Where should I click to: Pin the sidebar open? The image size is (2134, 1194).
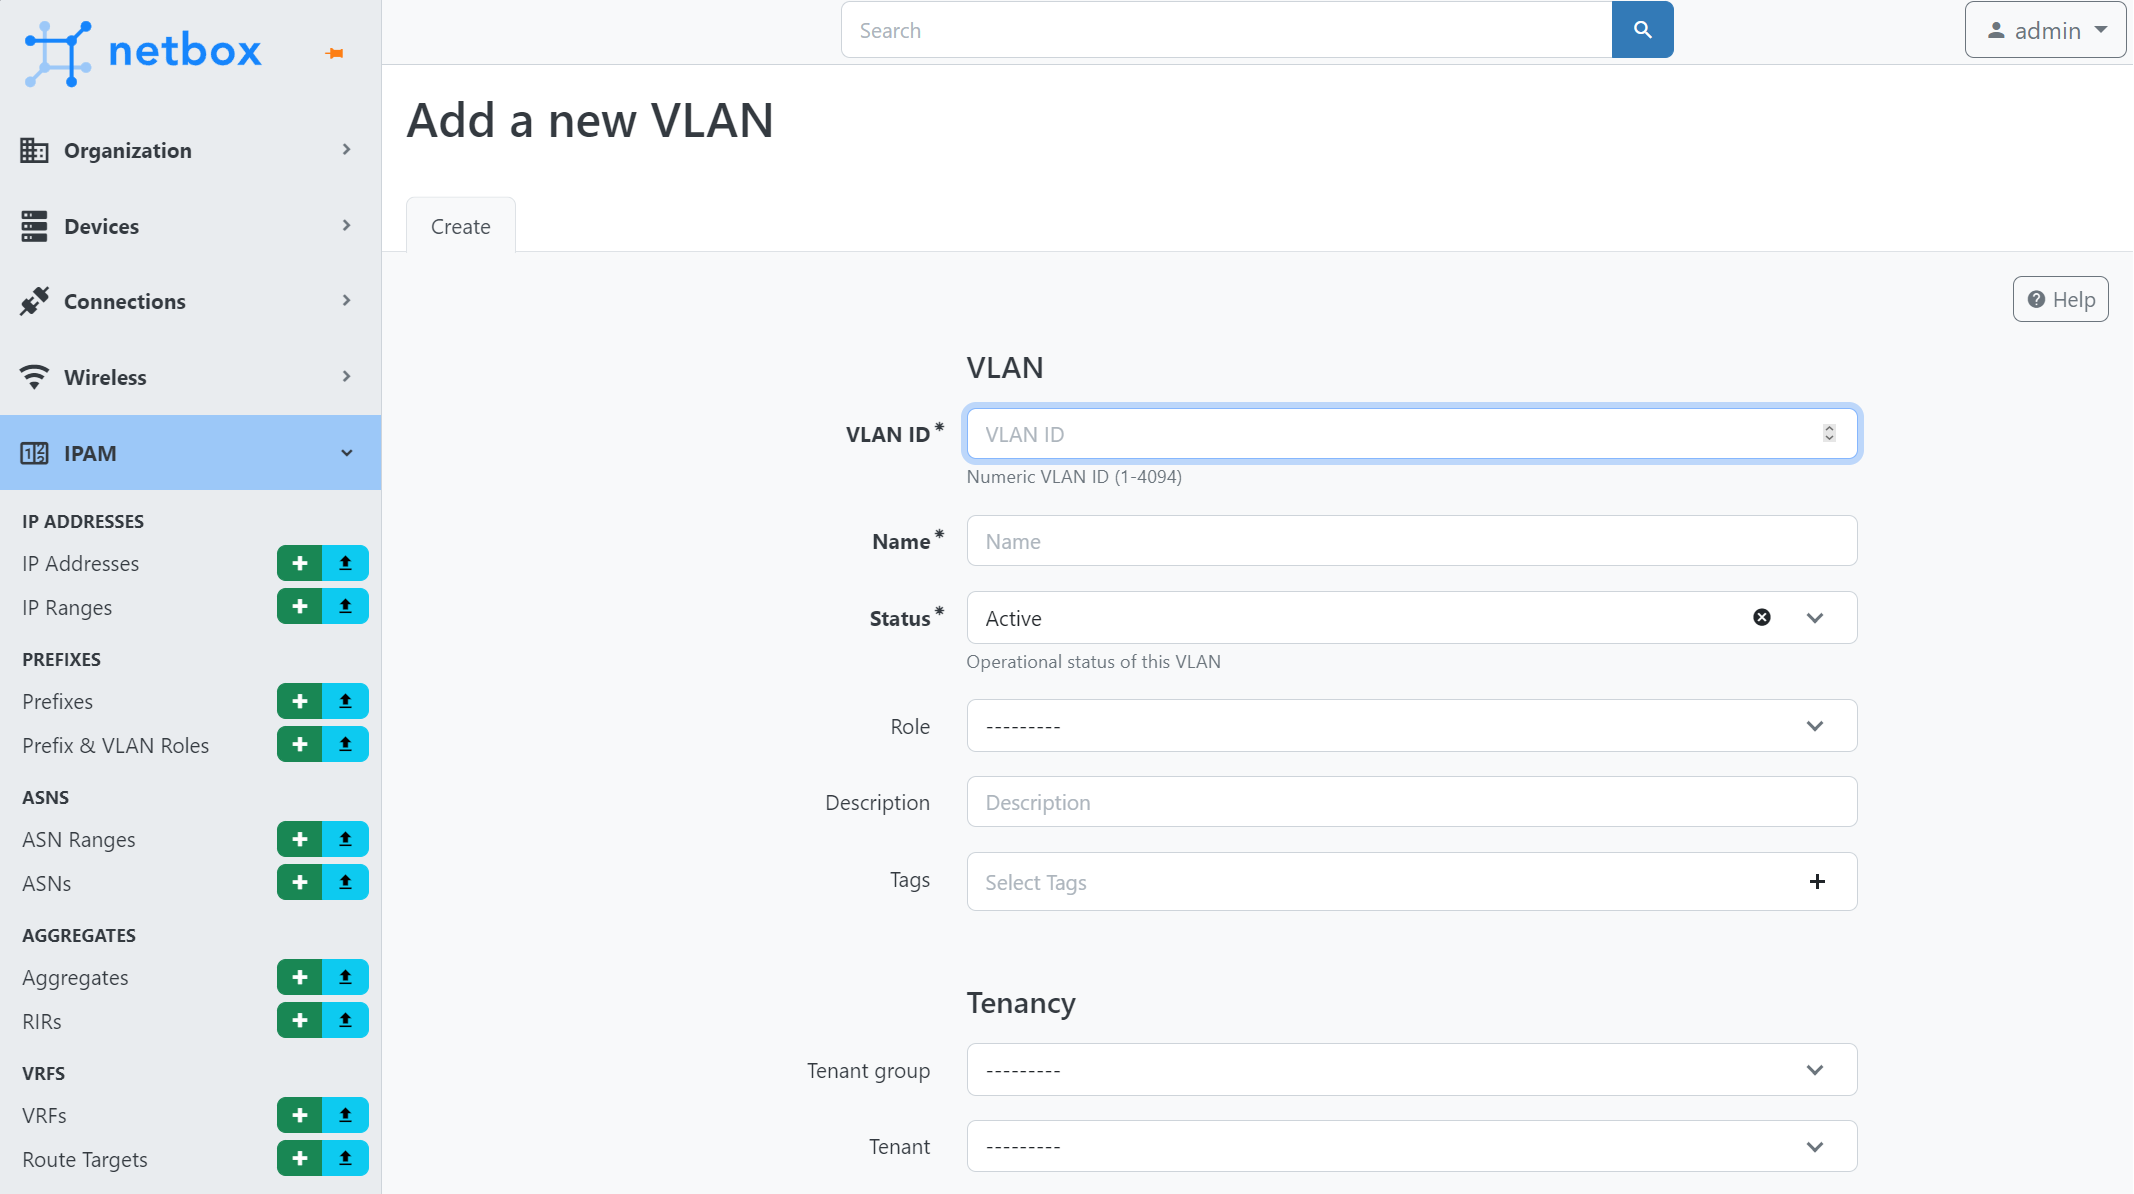point(335,54)
